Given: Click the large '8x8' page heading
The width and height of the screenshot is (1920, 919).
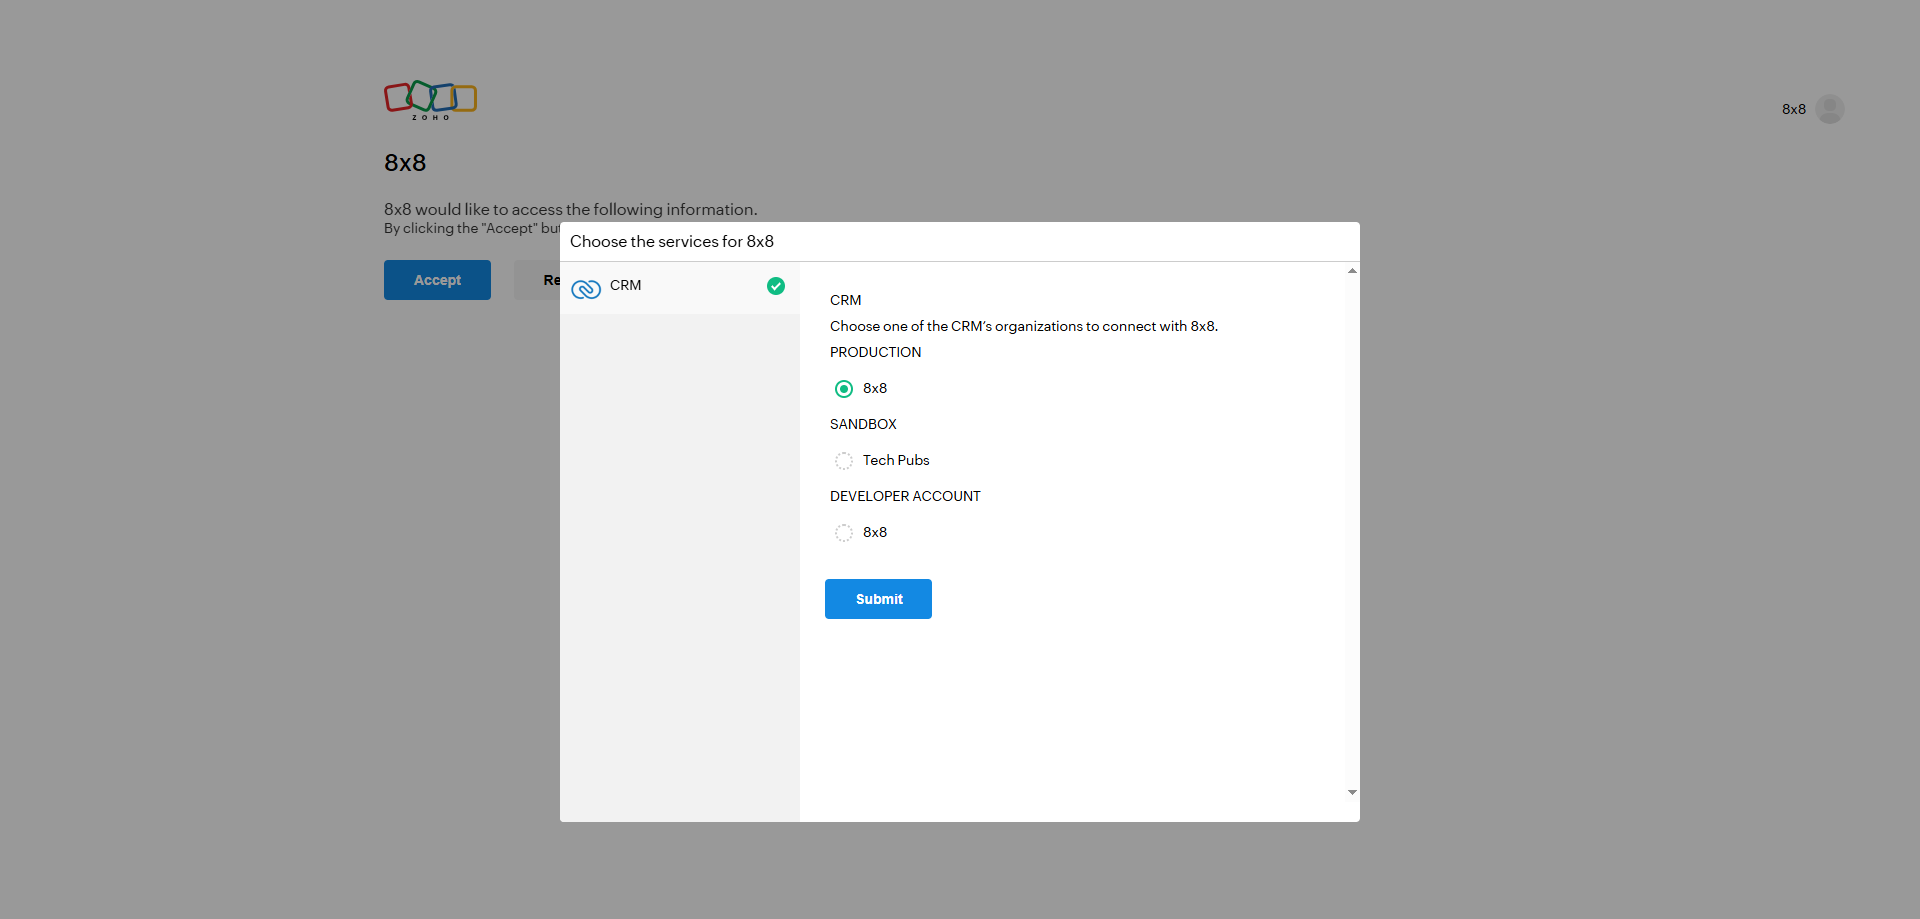Looking at the screenshot, I should 405,163.
